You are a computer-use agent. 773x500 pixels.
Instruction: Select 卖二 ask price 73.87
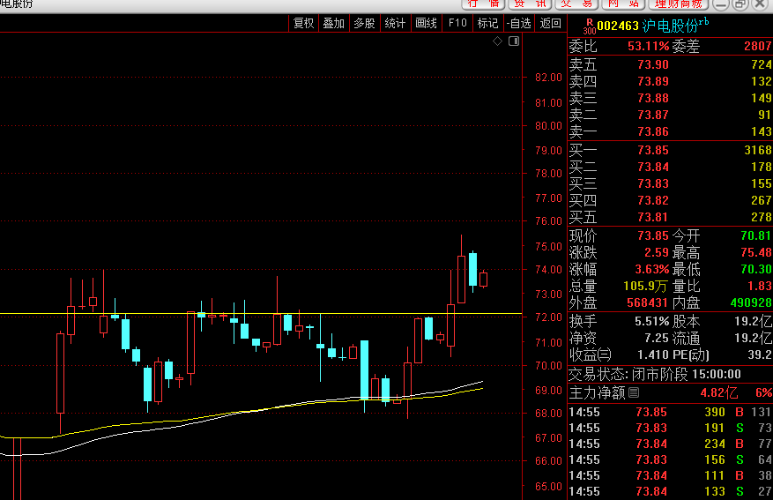point(653,115)
